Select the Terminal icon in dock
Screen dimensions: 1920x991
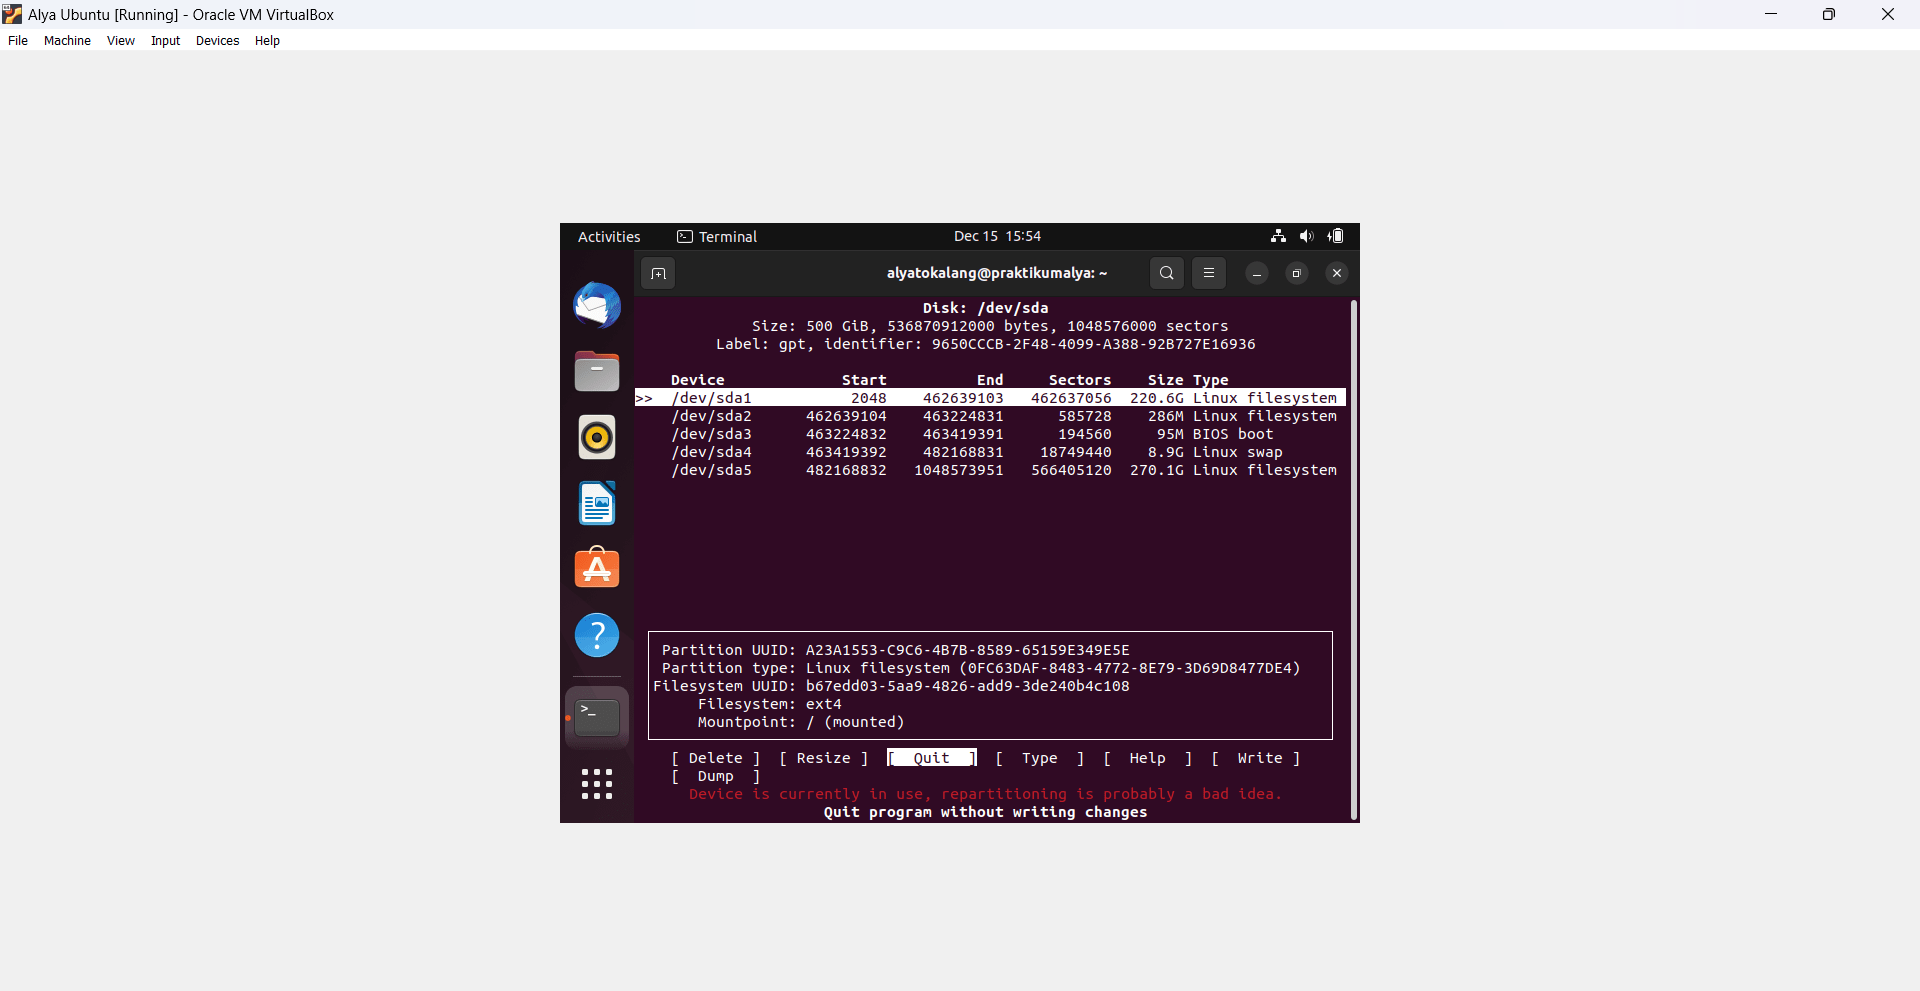[x=597, y=717]
